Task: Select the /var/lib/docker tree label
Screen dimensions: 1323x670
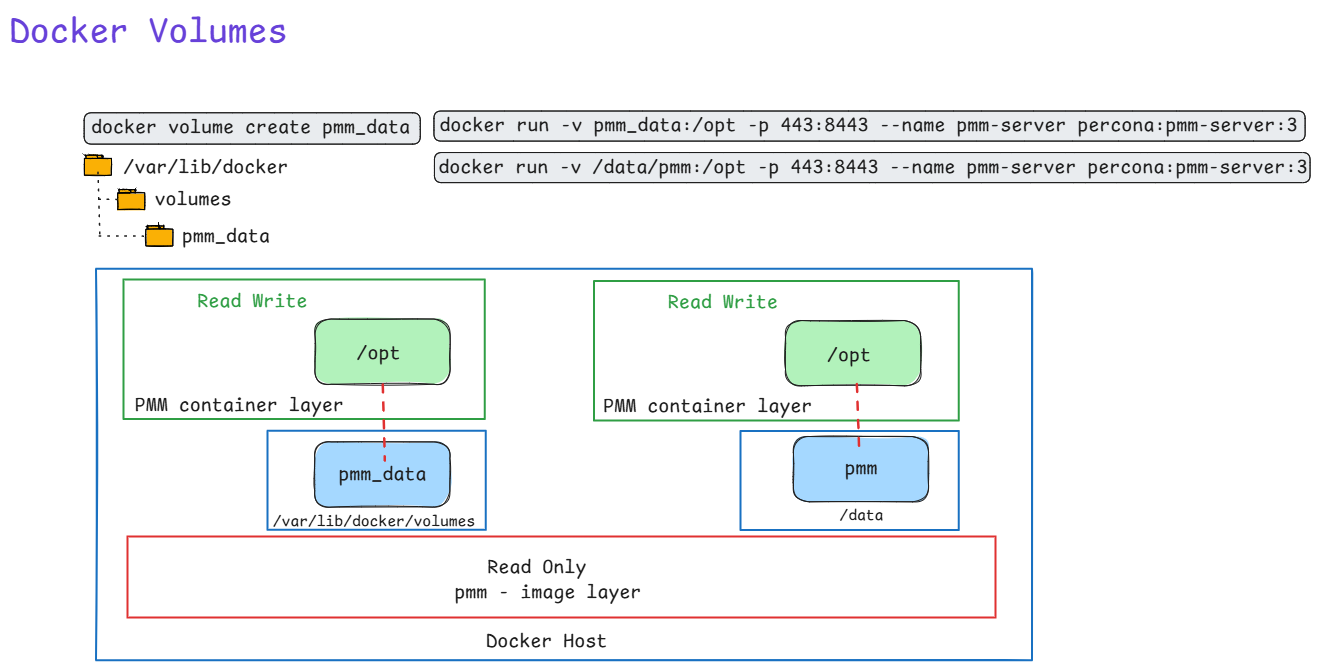Action: [x=205, y=167]
